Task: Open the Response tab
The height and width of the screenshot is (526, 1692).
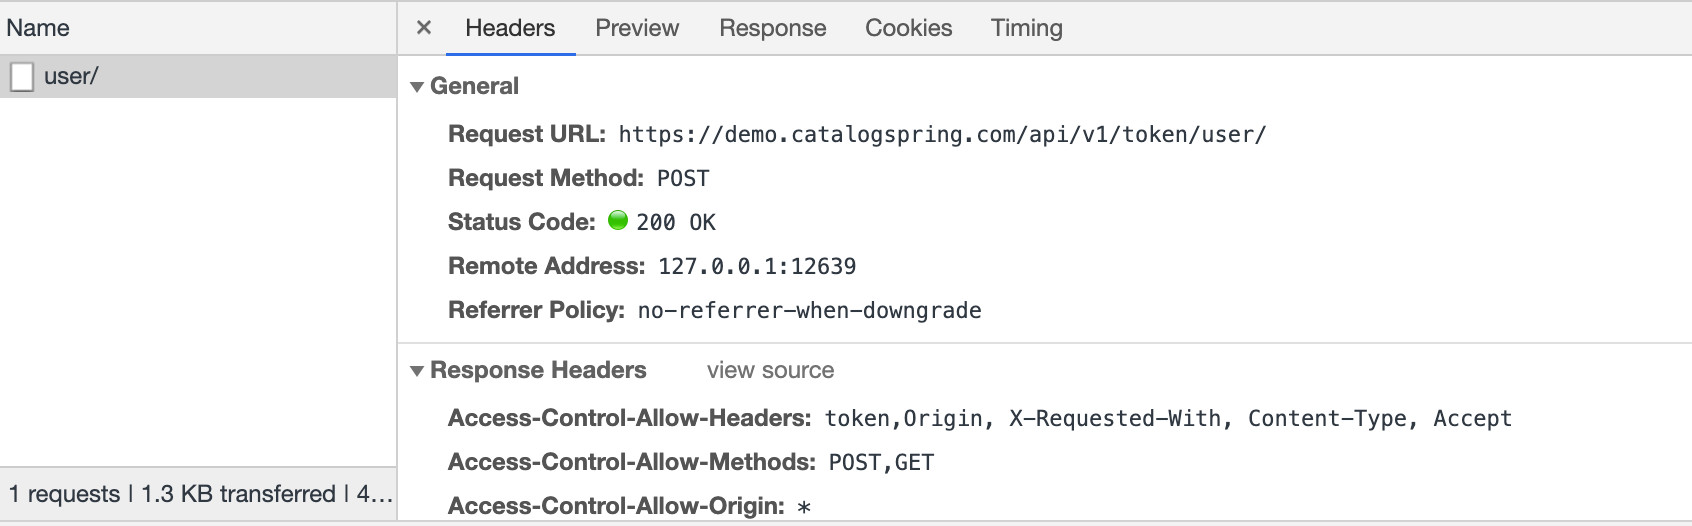Action: click(773, 28)
